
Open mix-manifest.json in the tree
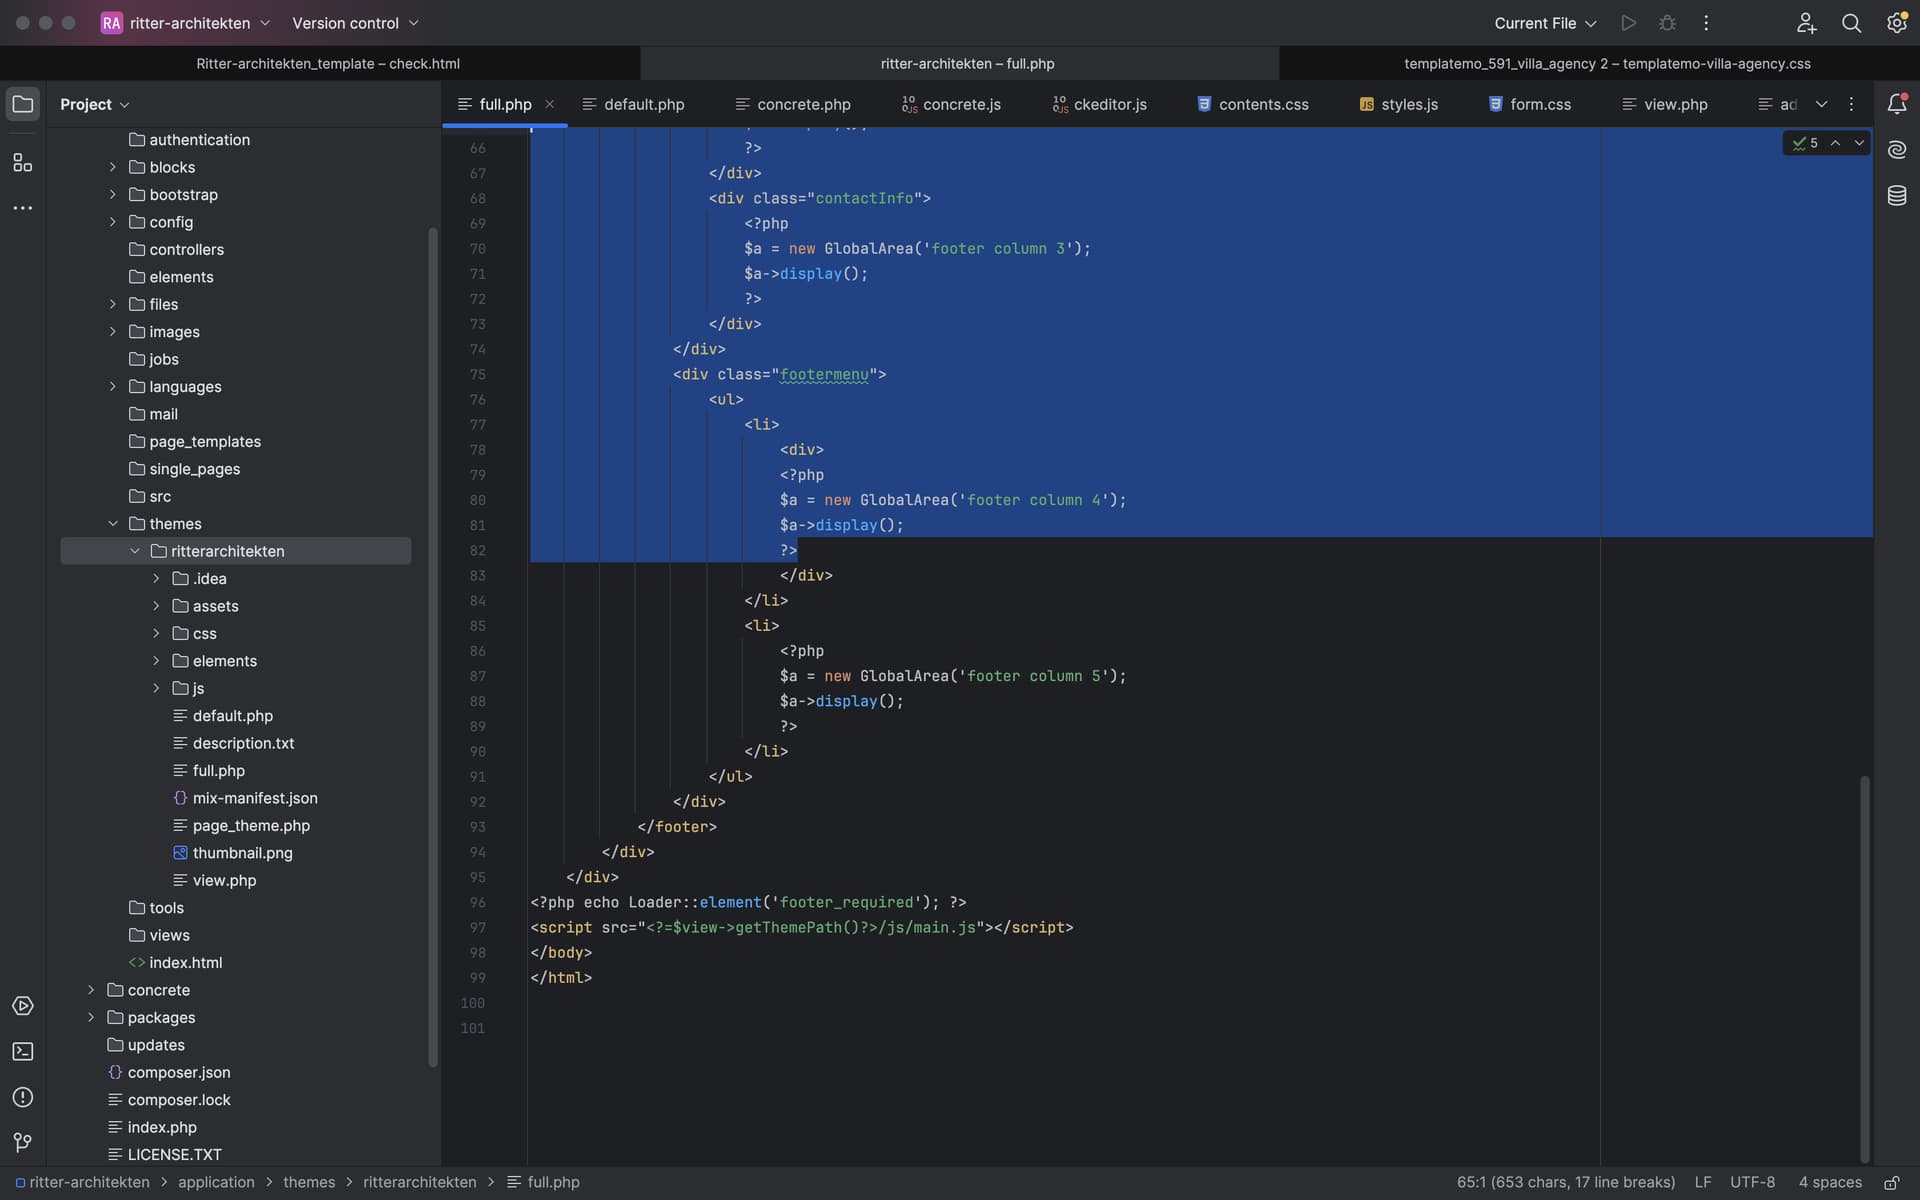(254, 798)
